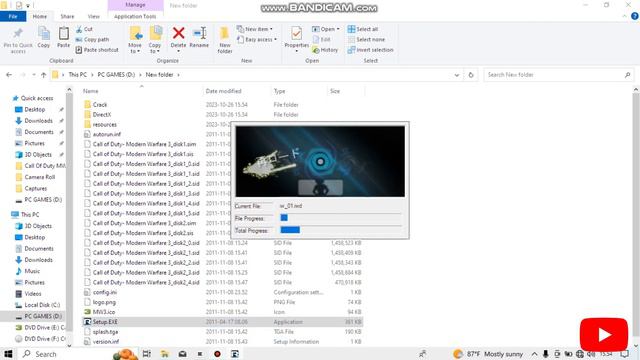Click the Copy ribbon icon
640x360 pixels.
[x=44, y=33]
